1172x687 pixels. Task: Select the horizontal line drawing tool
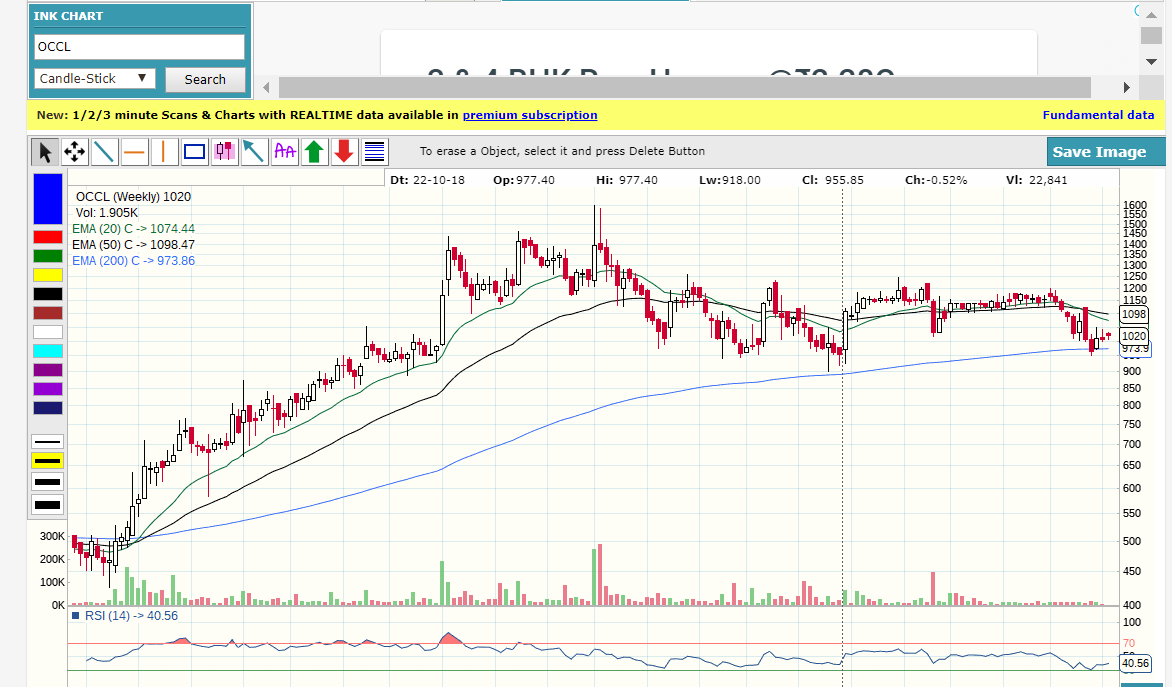[x=134, y=152]
